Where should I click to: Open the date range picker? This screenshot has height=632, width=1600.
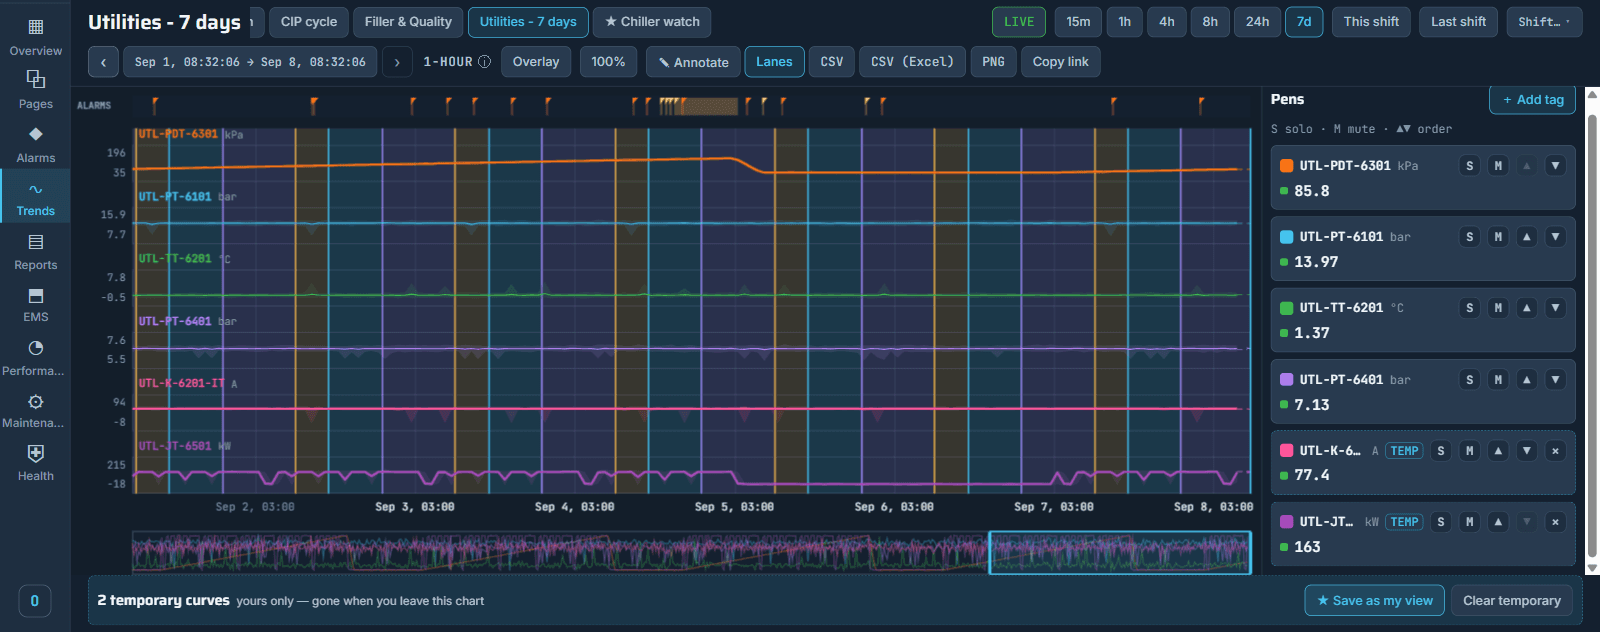pyautogui.click(x=250, y=62)
